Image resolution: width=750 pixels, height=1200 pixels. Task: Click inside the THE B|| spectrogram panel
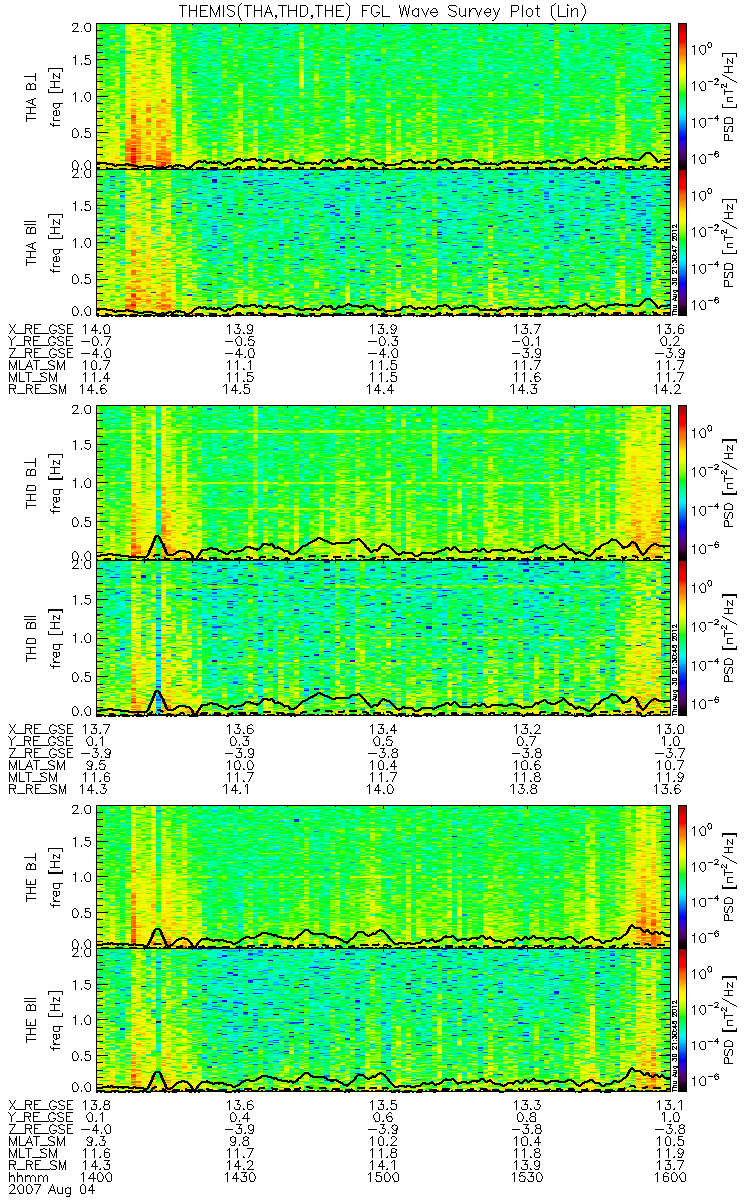coord(385,1021)
